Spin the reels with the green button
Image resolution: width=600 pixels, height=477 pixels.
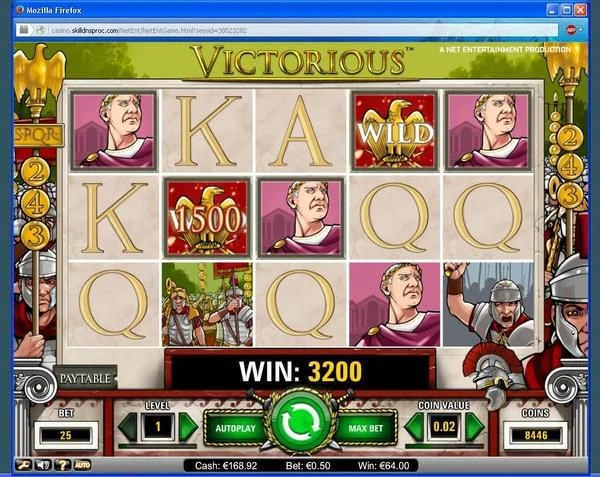[x=300, y=421]
